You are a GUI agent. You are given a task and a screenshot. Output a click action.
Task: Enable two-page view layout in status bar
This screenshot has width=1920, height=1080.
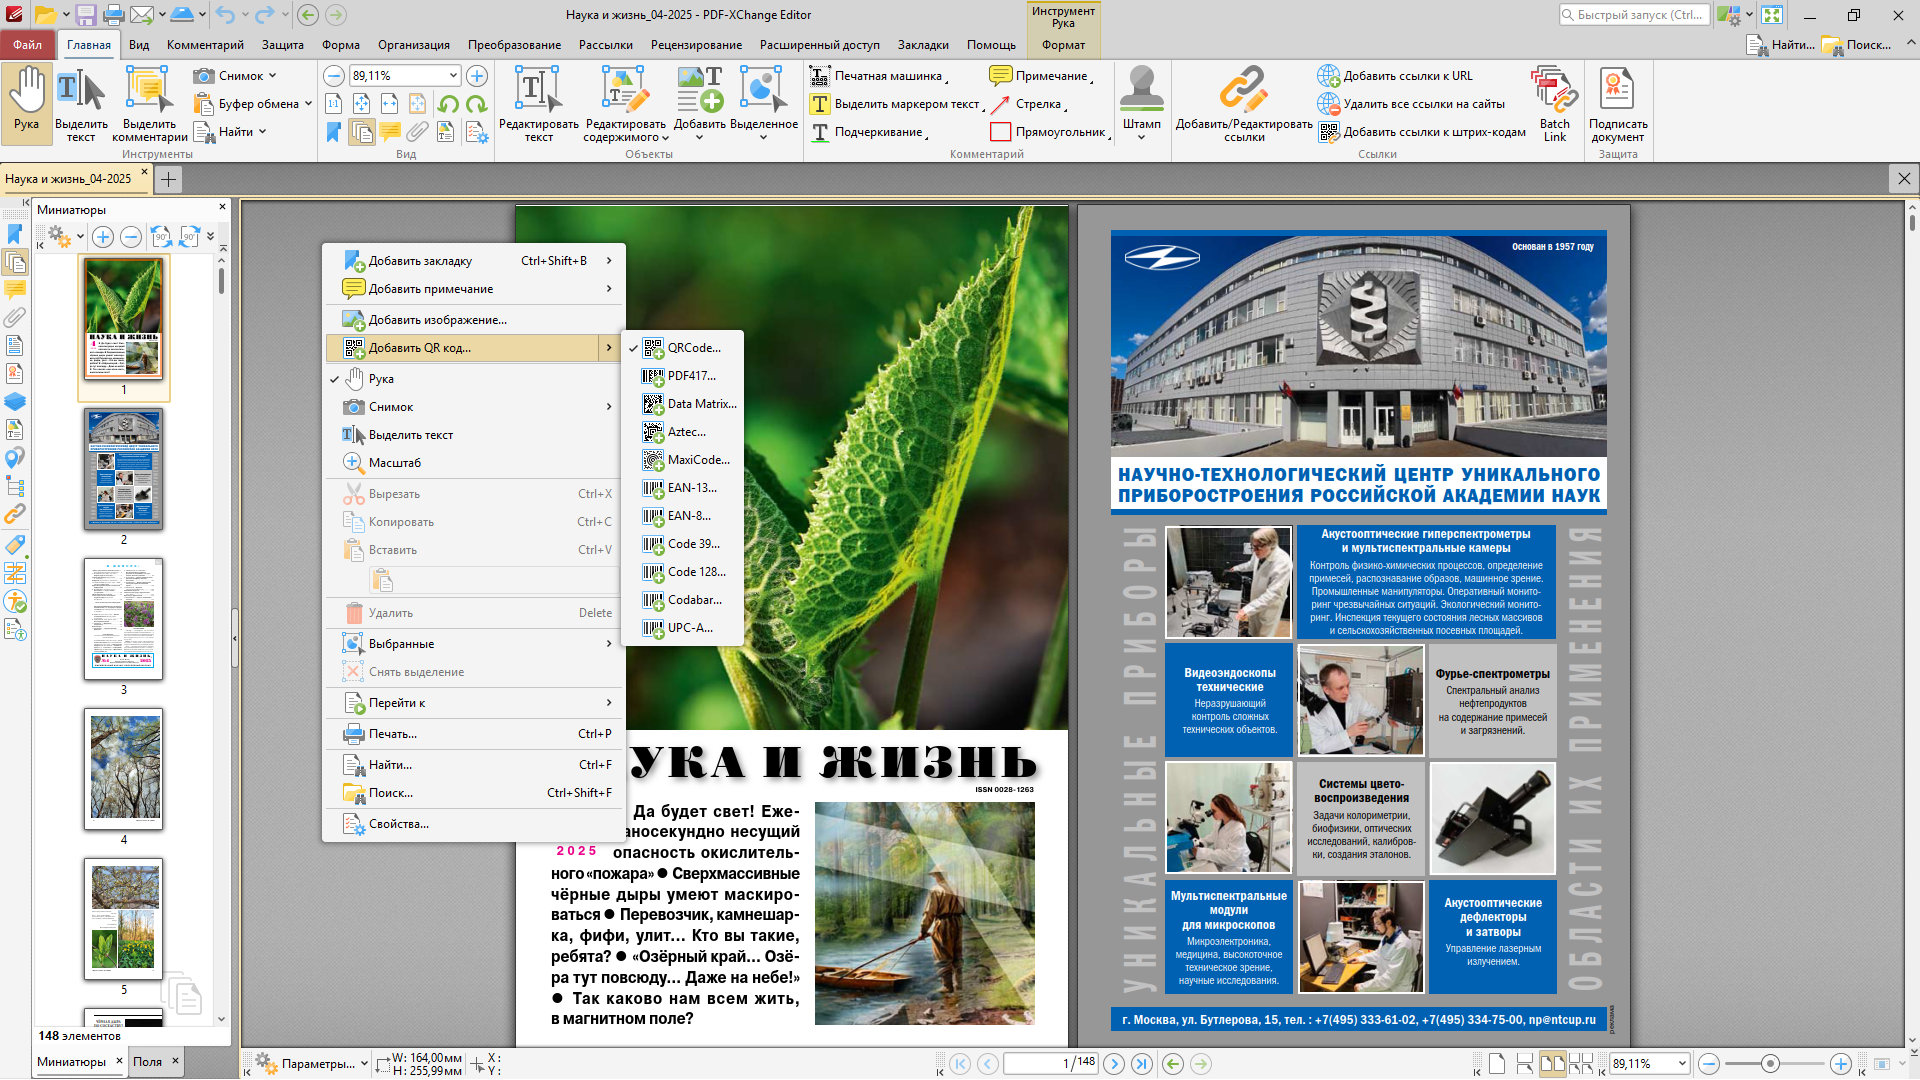1552,1064
